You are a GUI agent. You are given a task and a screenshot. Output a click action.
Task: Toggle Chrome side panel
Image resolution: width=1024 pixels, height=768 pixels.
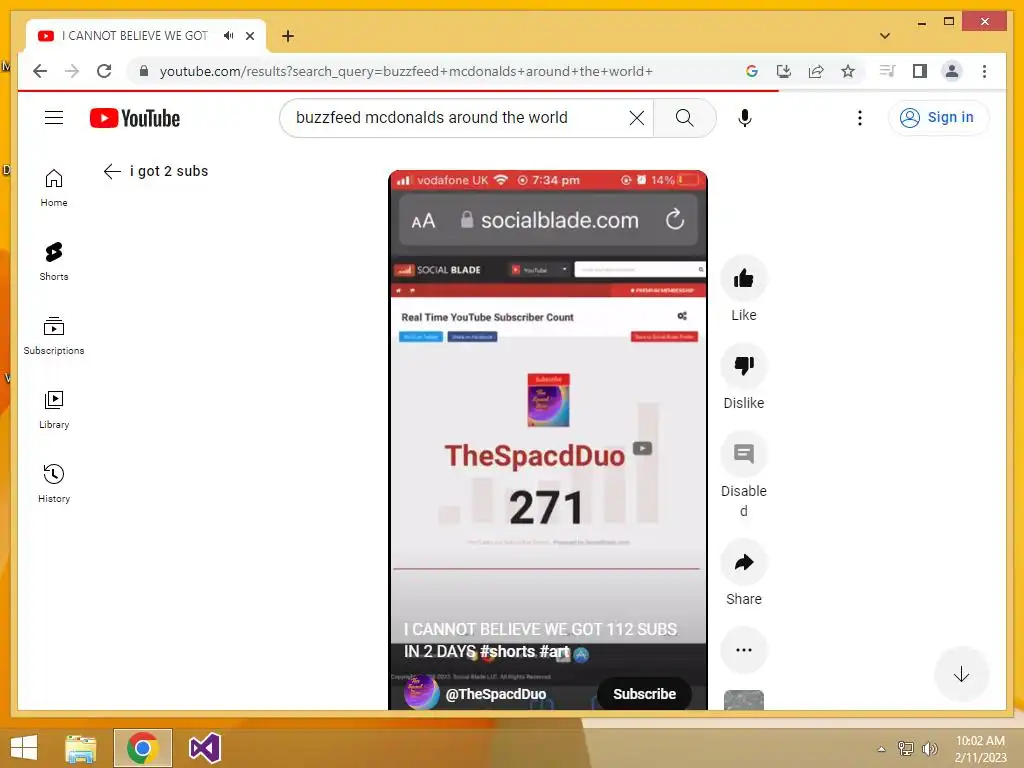click(920, 71)
